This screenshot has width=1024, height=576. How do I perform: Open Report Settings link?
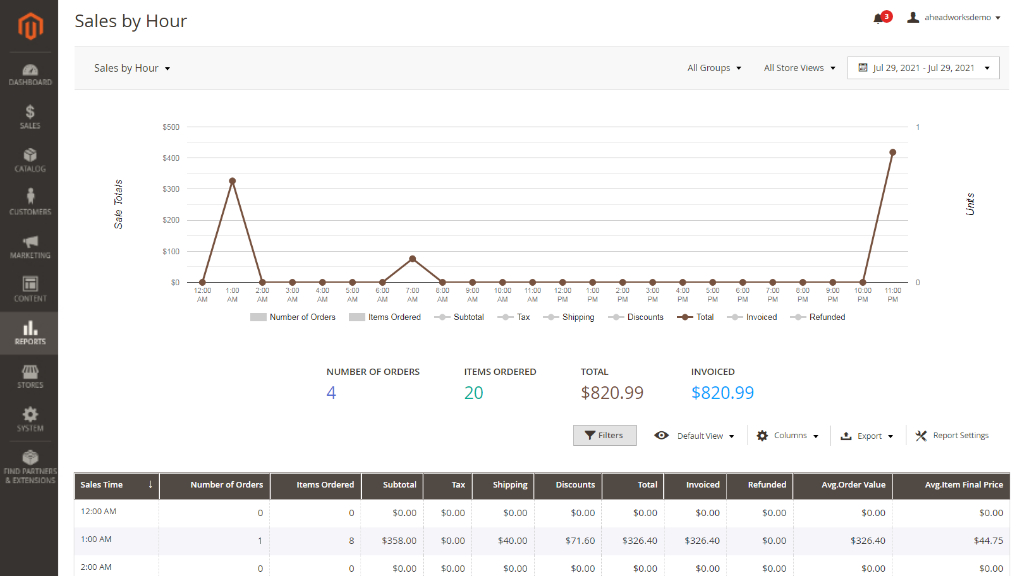point(952,436)
